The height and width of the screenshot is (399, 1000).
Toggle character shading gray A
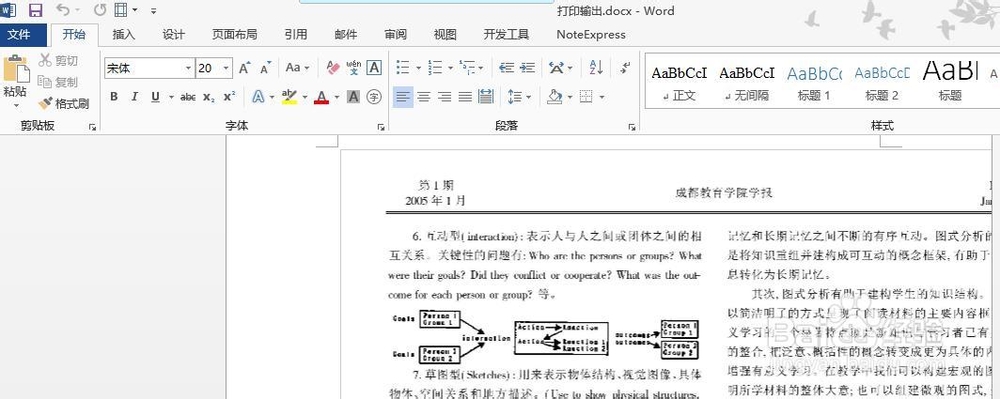[353, 97]
